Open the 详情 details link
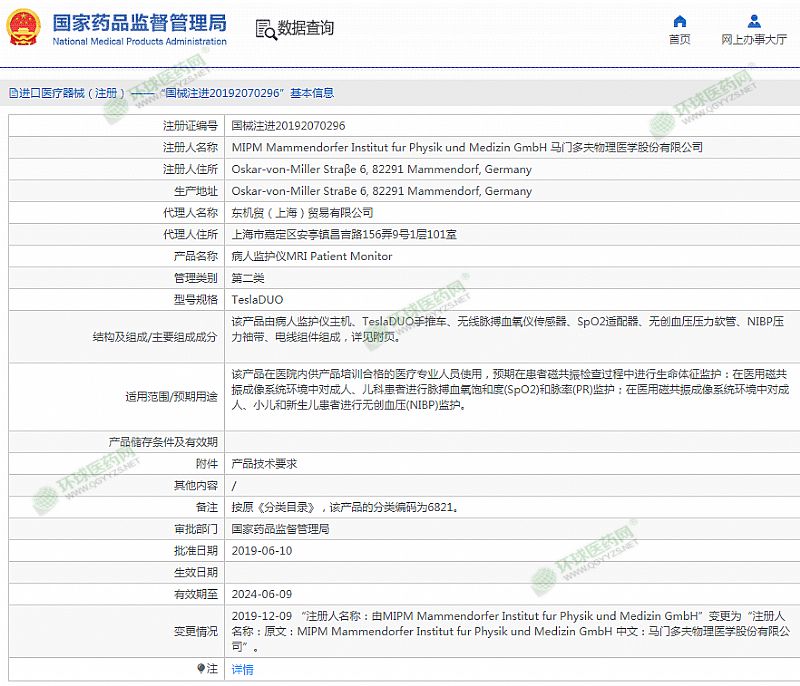The image size is (800, 686). (242, 669)
